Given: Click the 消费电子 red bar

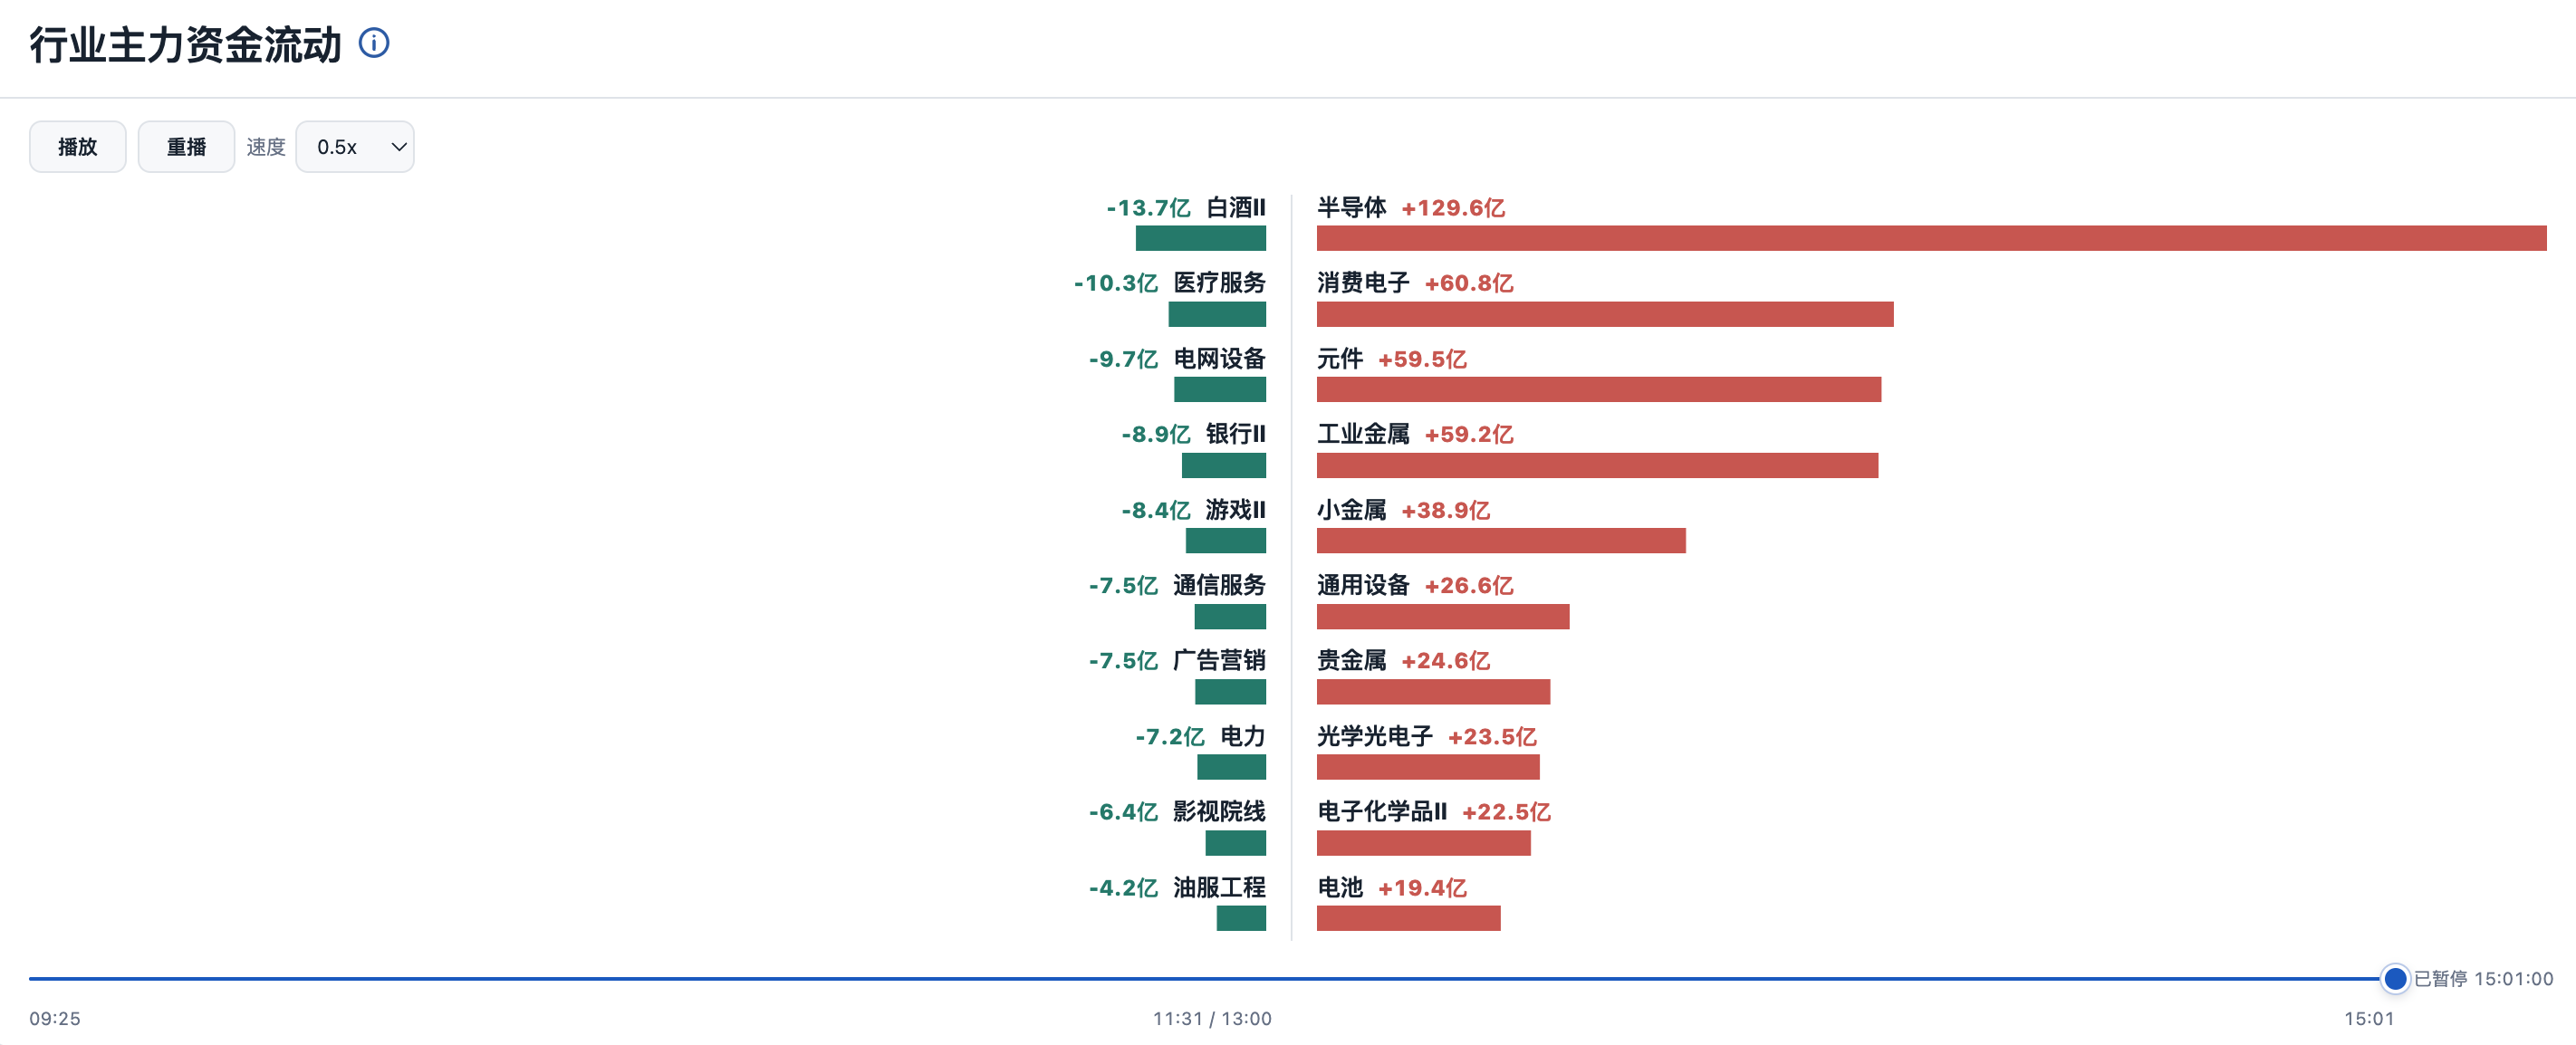Looking at the screenshot, I should point(1605,314).
